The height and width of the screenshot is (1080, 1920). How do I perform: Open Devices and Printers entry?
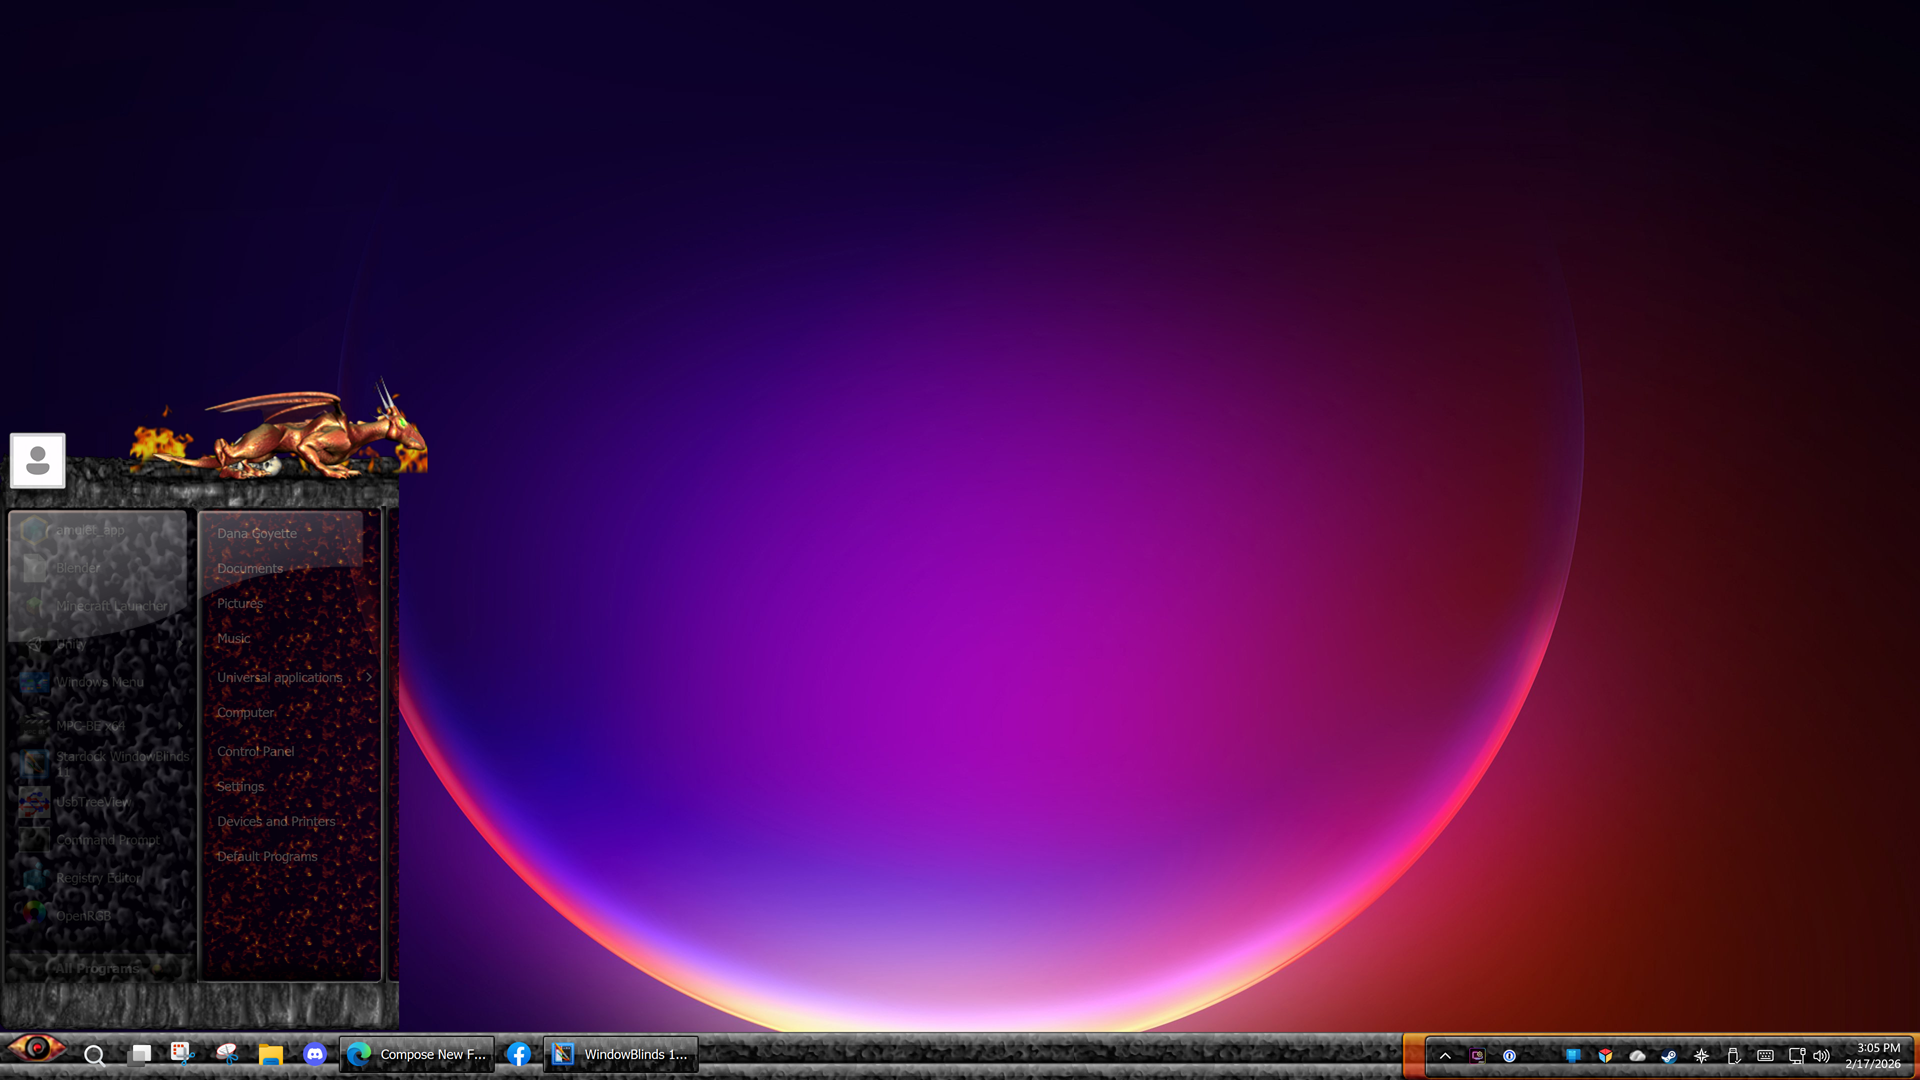(x=276, y=821)
